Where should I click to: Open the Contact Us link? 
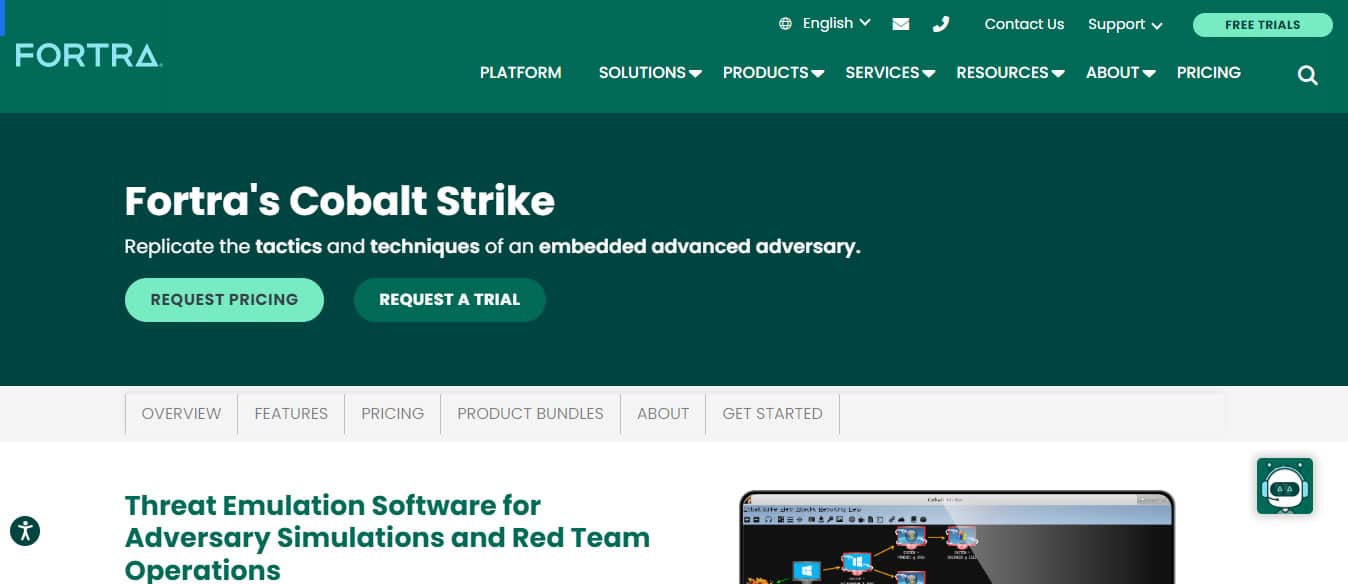(1024, 24)
